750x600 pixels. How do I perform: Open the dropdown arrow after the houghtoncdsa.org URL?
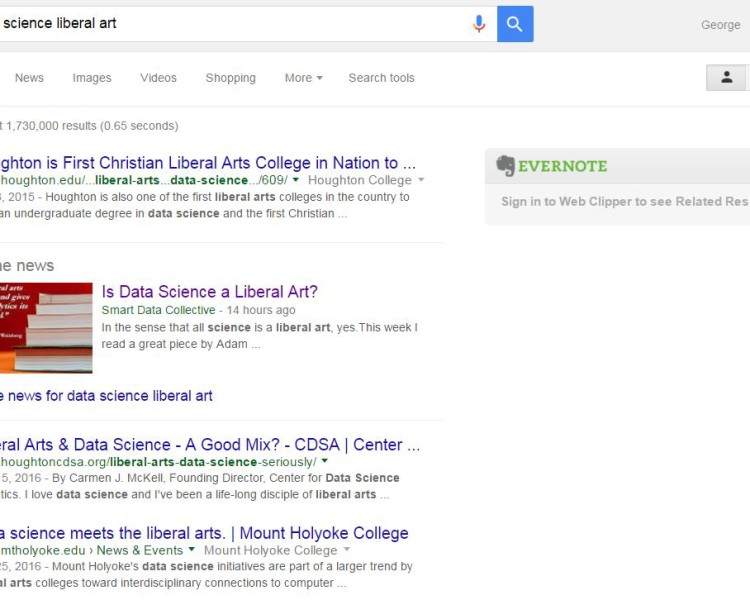pos(325,461)
